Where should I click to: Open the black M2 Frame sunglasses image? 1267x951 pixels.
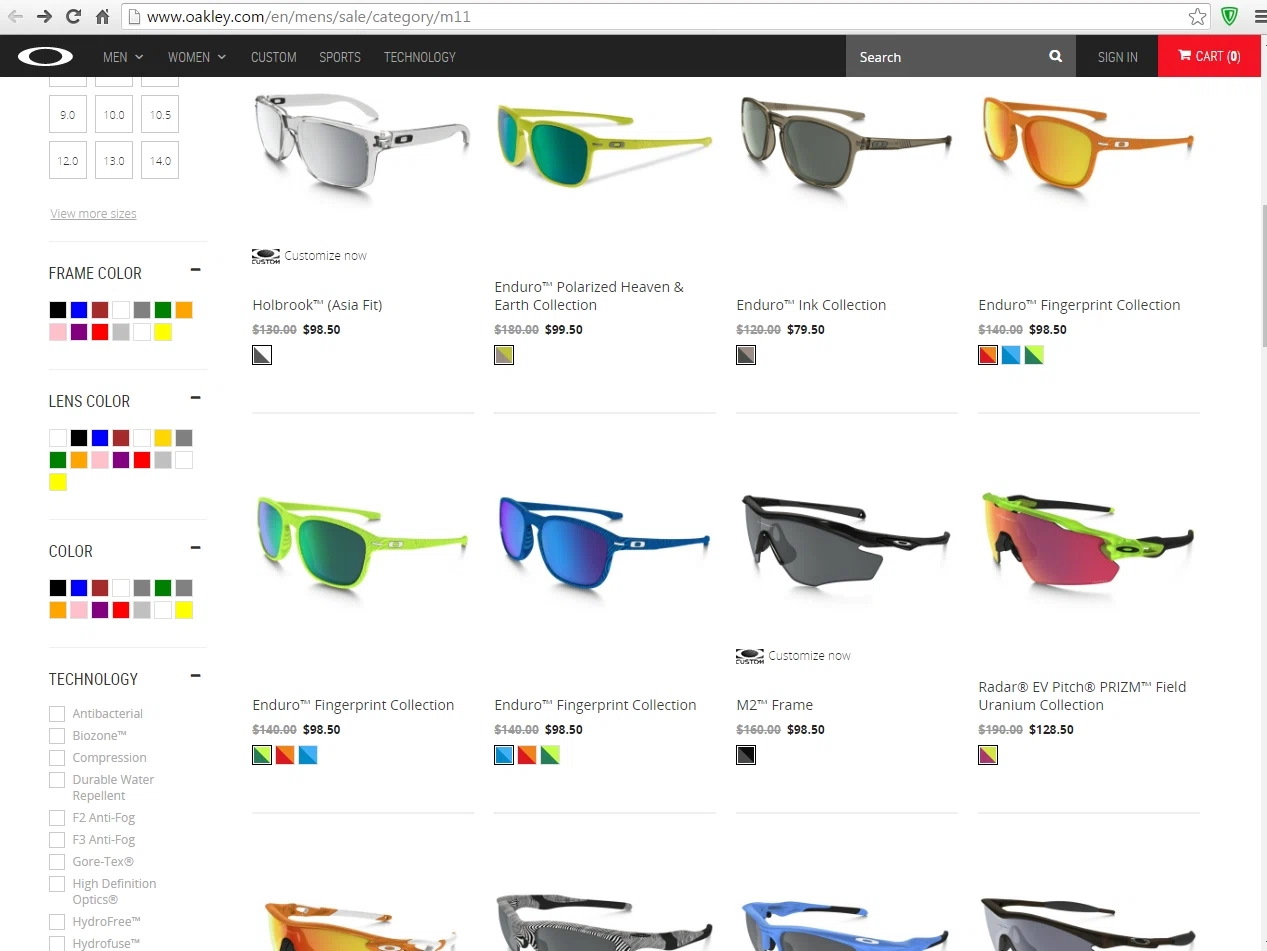coord(846,545)
